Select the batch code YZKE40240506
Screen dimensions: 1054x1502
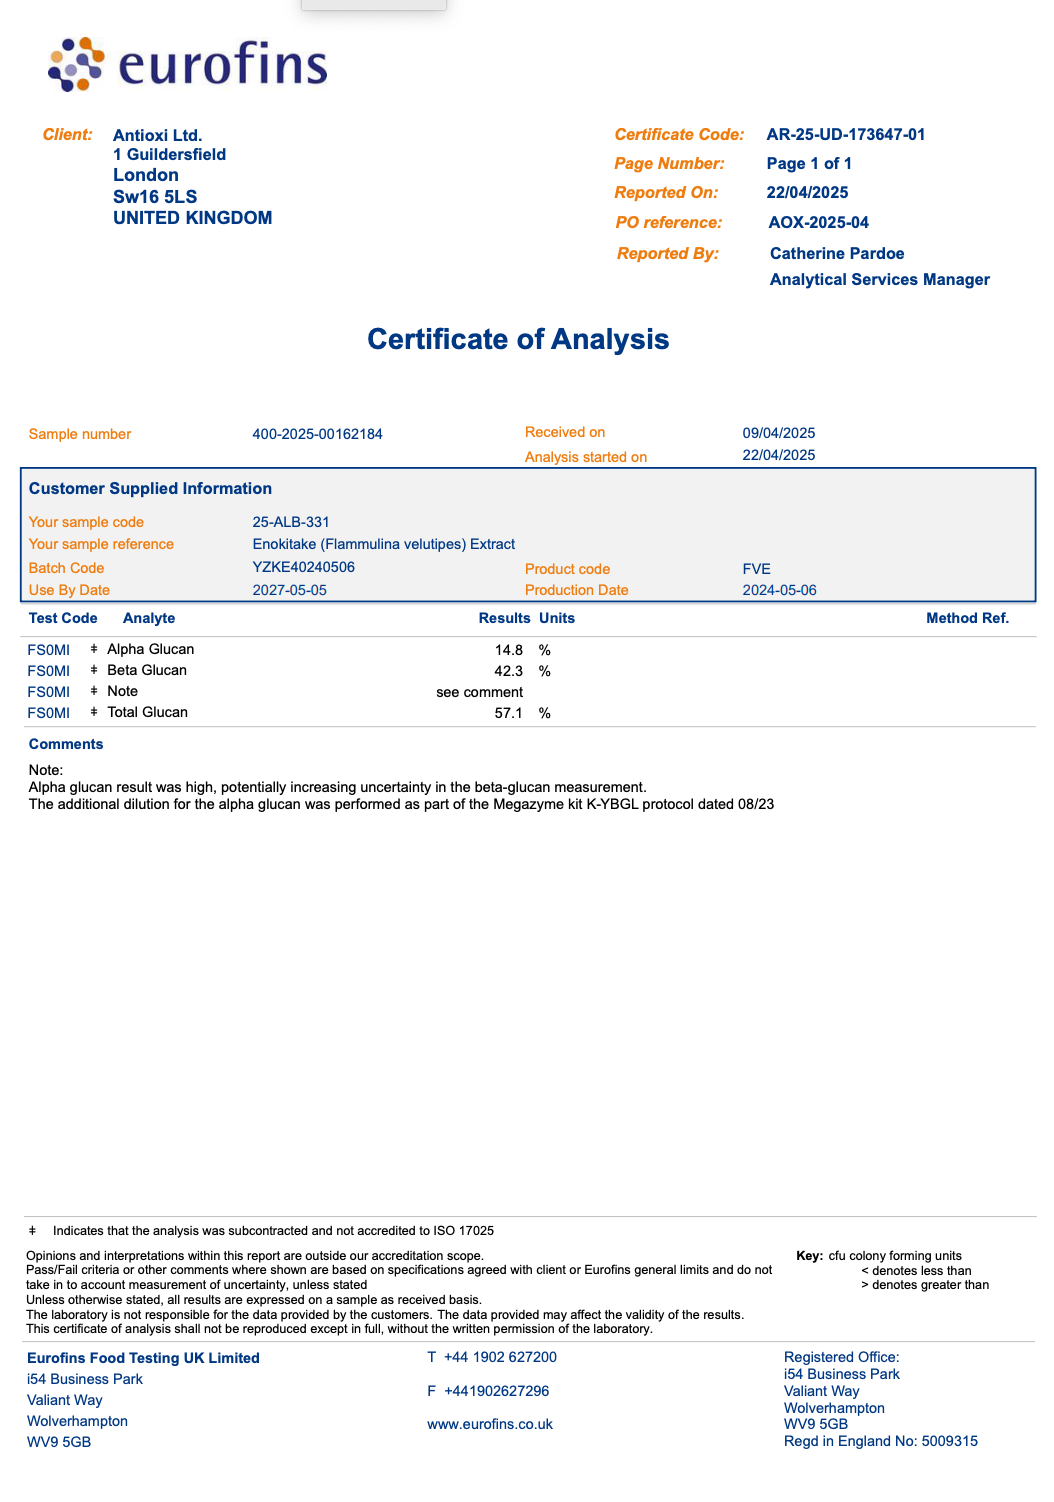pos(303,567)
